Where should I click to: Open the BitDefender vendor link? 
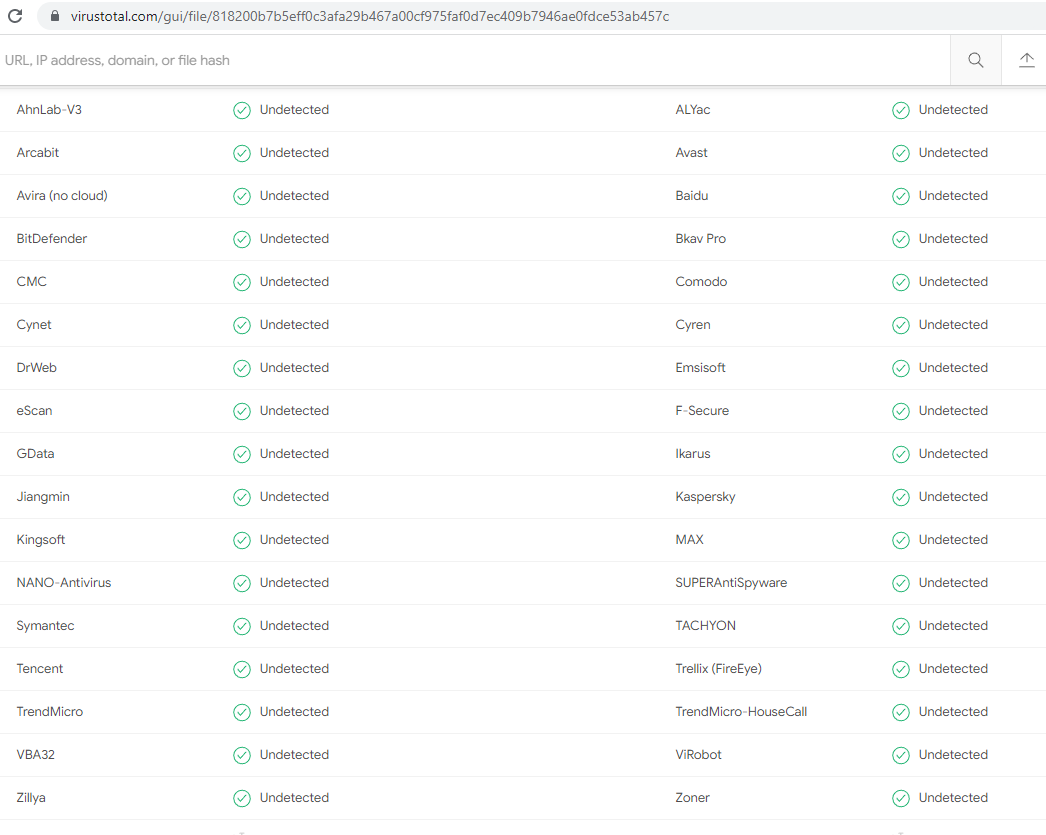(x=51, y=239)
